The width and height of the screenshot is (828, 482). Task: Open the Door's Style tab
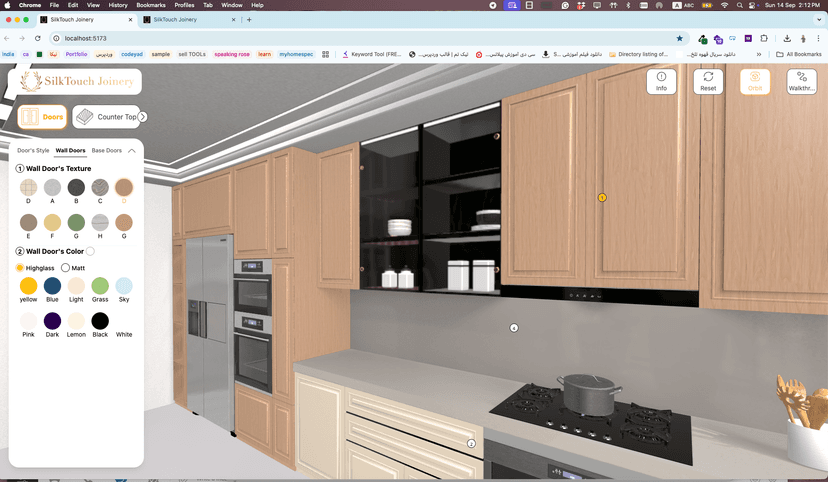(x=33, y=150)
